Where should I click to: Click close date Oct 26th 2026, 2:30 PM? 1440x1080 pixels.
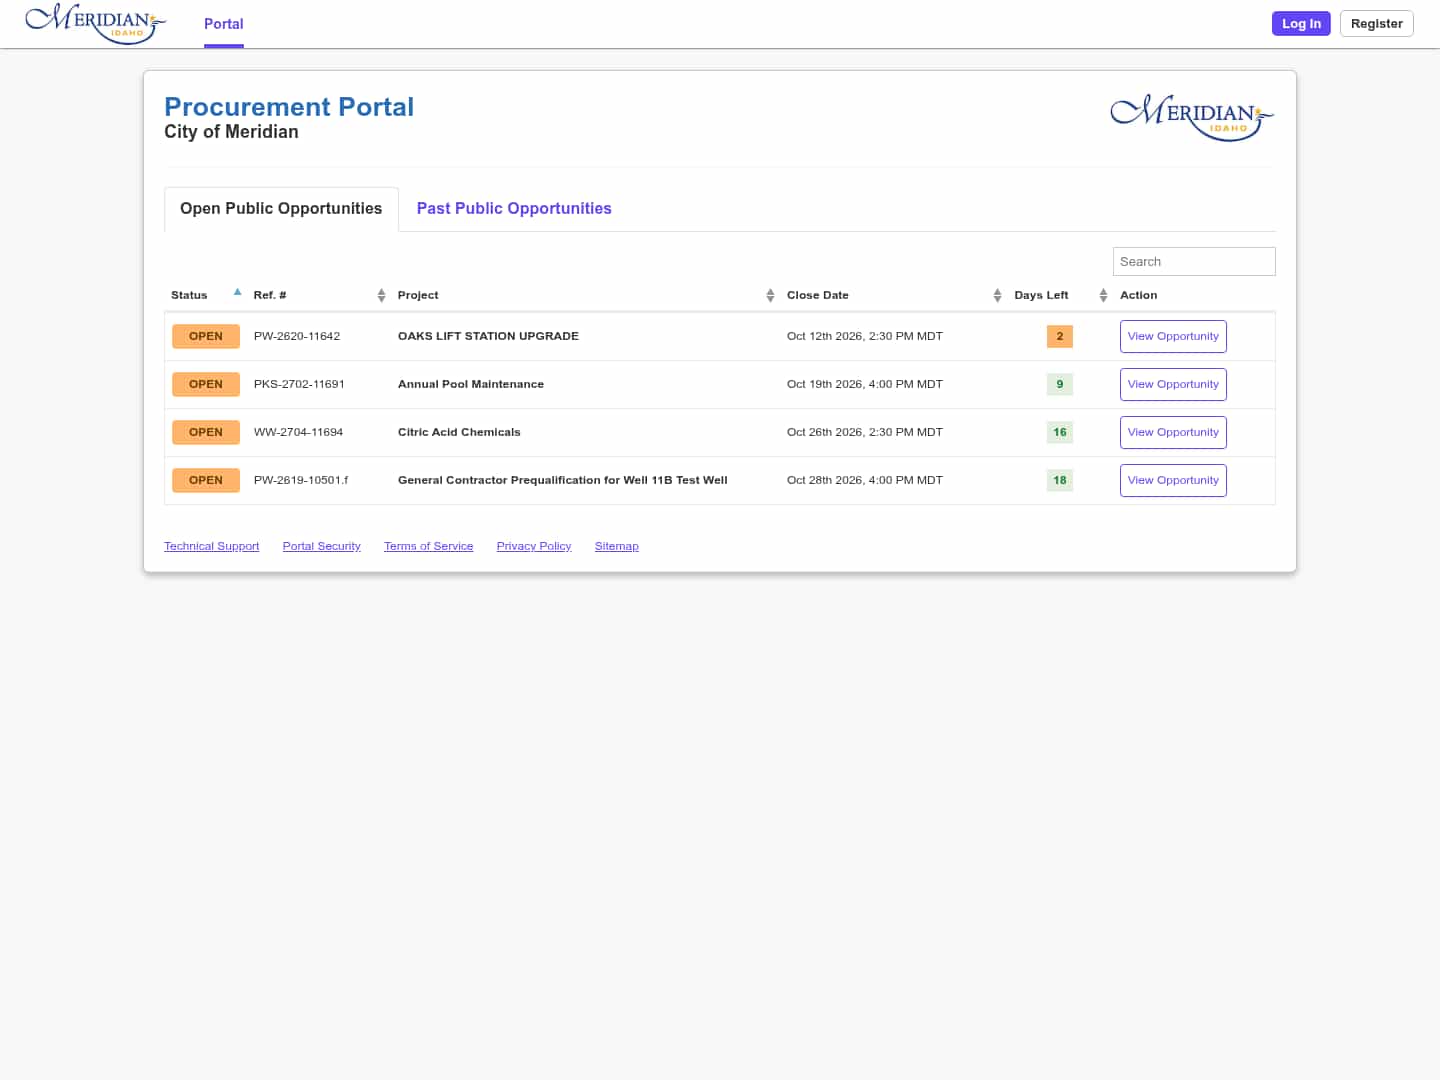coord(865,432)
